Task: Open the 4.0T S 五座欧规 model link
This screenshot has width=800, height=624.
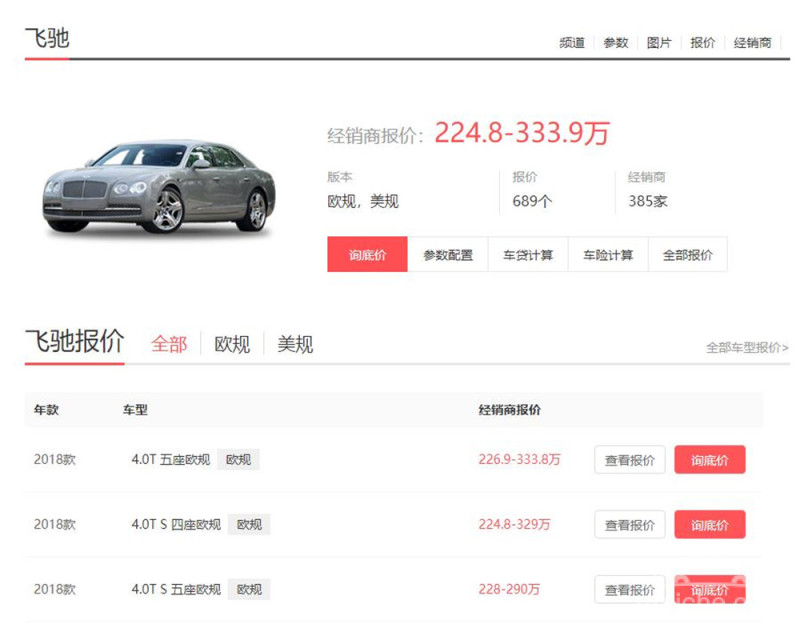Action: click(176, 590)
